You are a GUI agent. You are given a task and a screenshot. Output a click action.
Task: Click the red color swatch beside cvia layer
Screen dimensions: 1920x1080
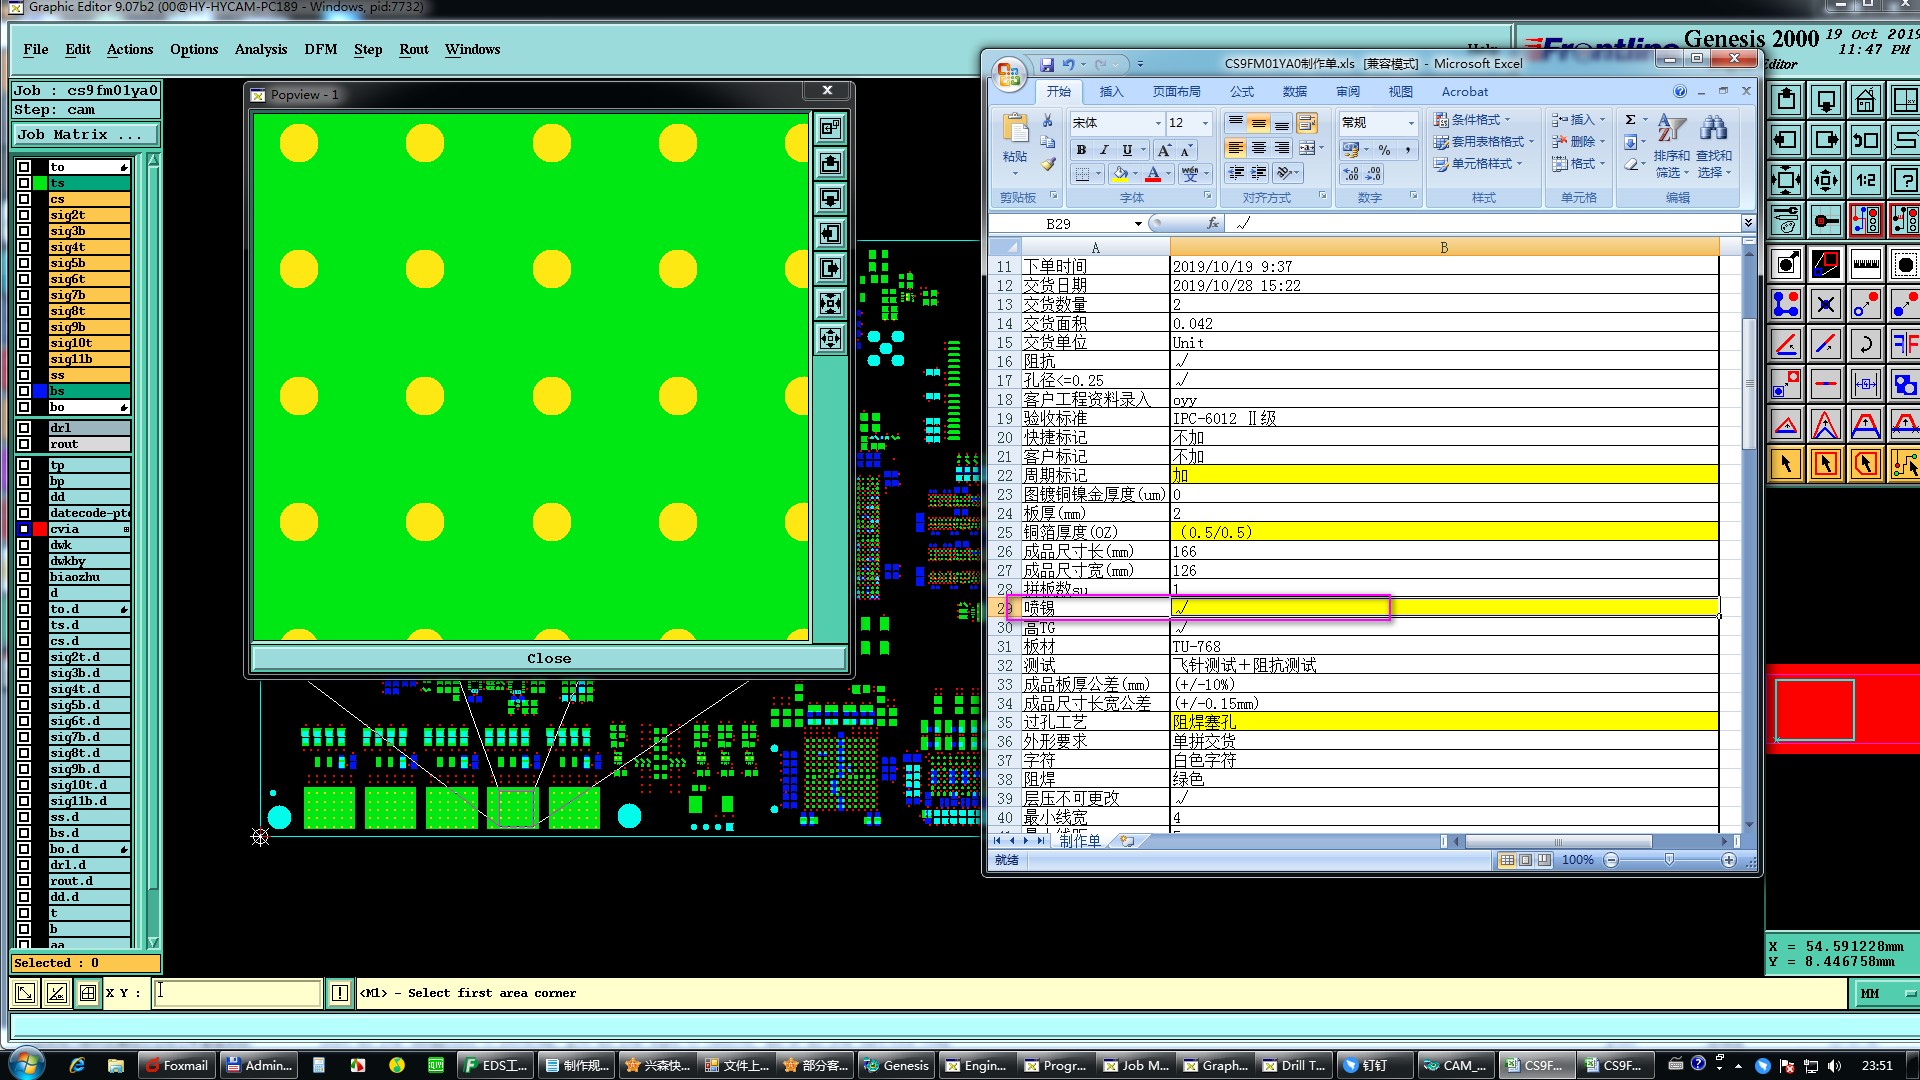40,529
